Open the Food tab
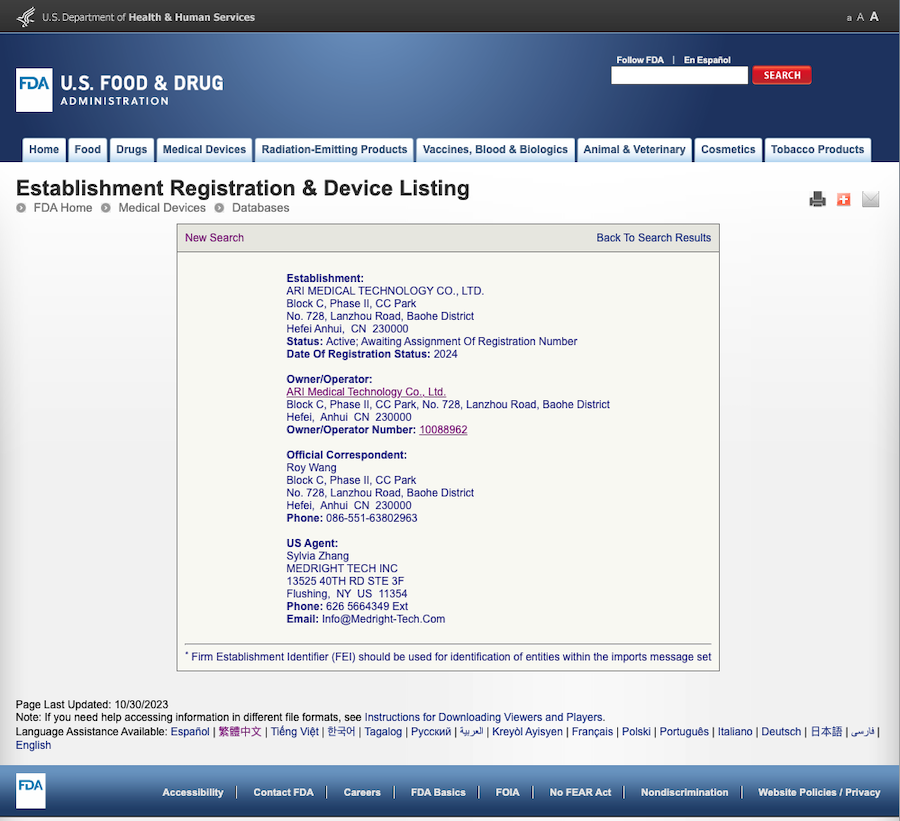 [x=88, y=150]
